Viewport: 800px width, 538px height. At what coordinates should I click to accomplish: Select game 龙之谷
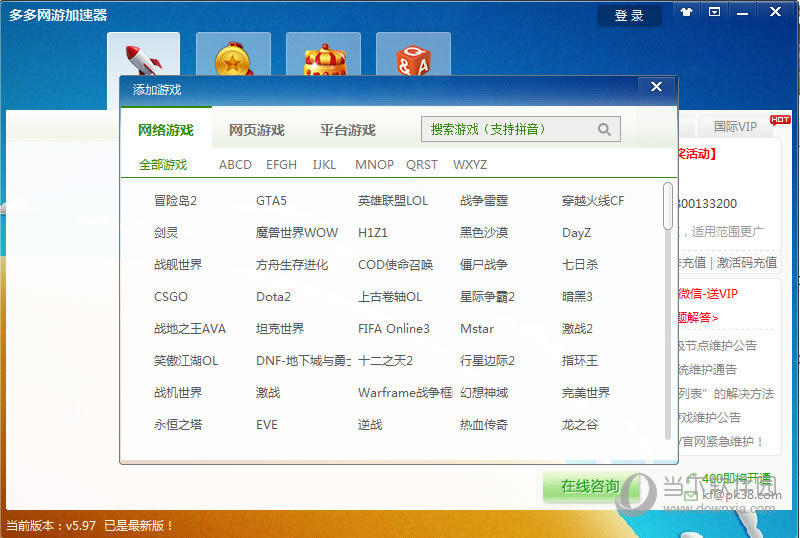pos(580,425)
